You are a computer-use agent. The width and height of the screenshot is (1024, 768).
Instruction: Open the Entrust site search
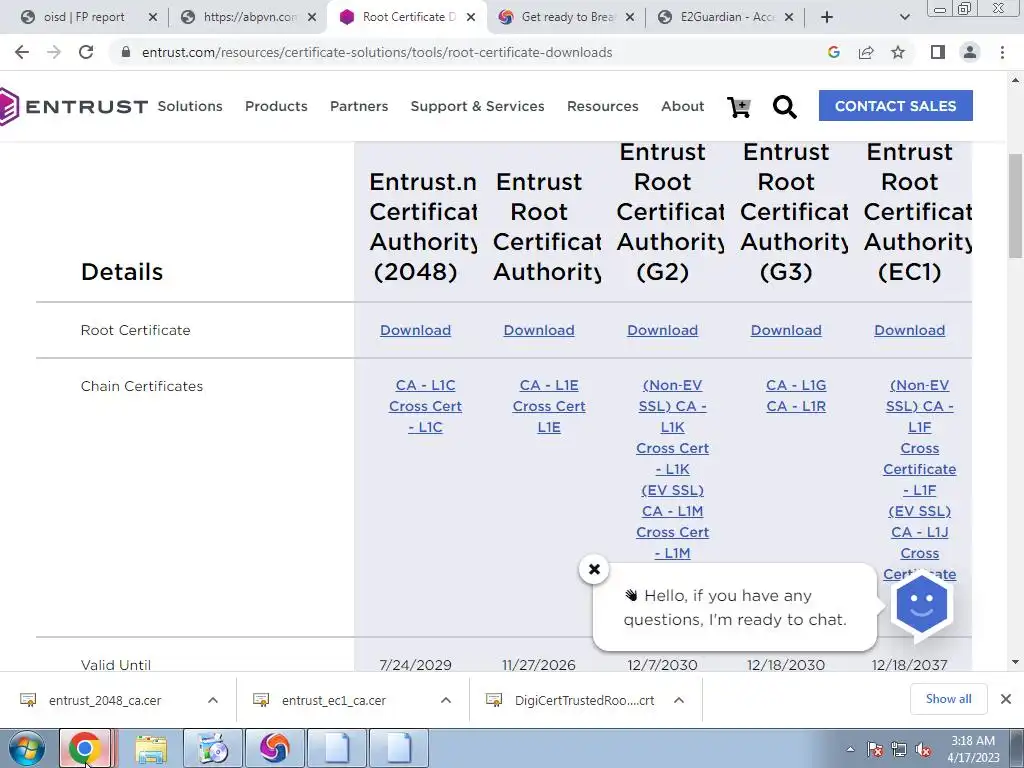point(784,106)
